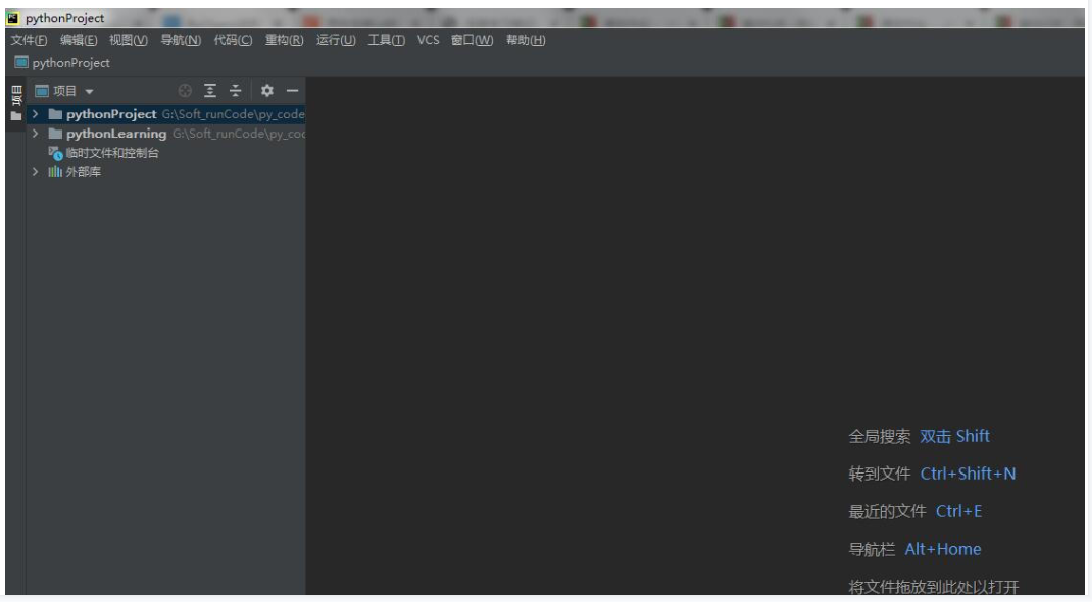Click the 双击 Shift search hint
Image resolution: width=1092 pixels, height=602 pixels.
[955, 436]
